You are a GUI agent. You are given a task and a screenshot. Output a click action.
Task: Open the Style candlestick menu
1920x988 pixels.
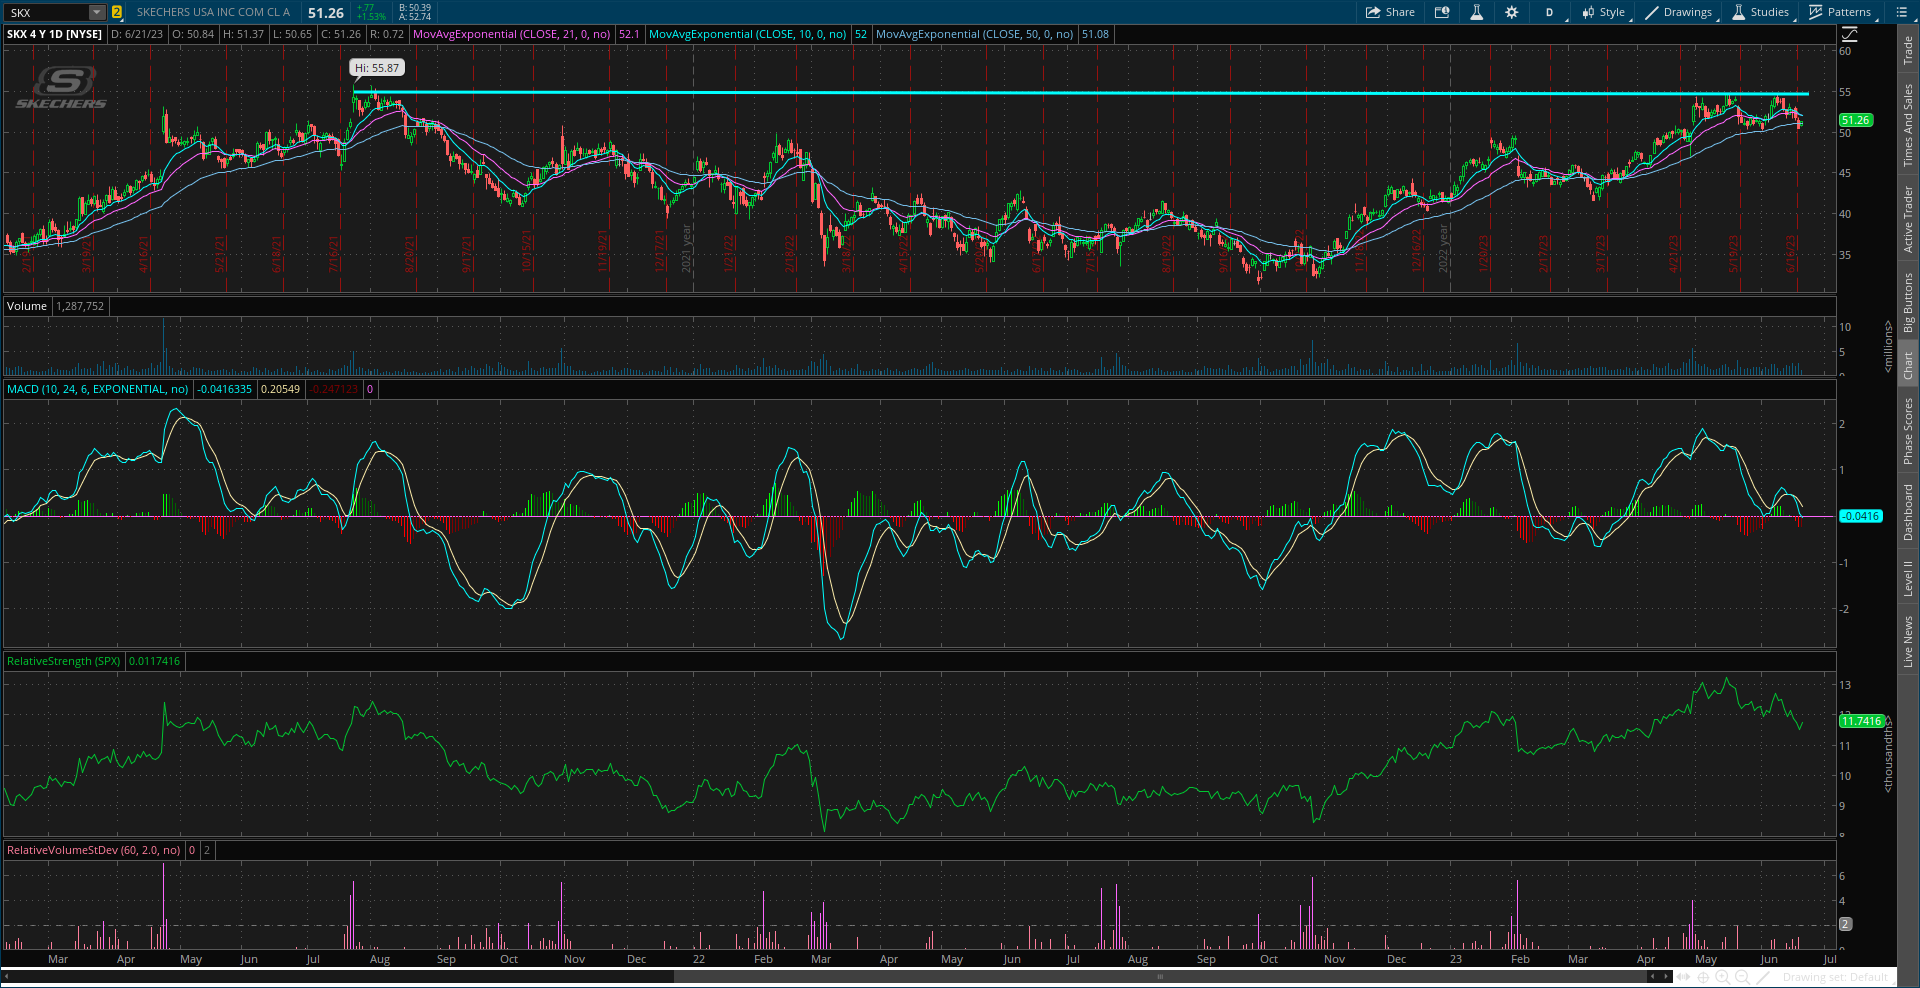(x=1604, y=12)
